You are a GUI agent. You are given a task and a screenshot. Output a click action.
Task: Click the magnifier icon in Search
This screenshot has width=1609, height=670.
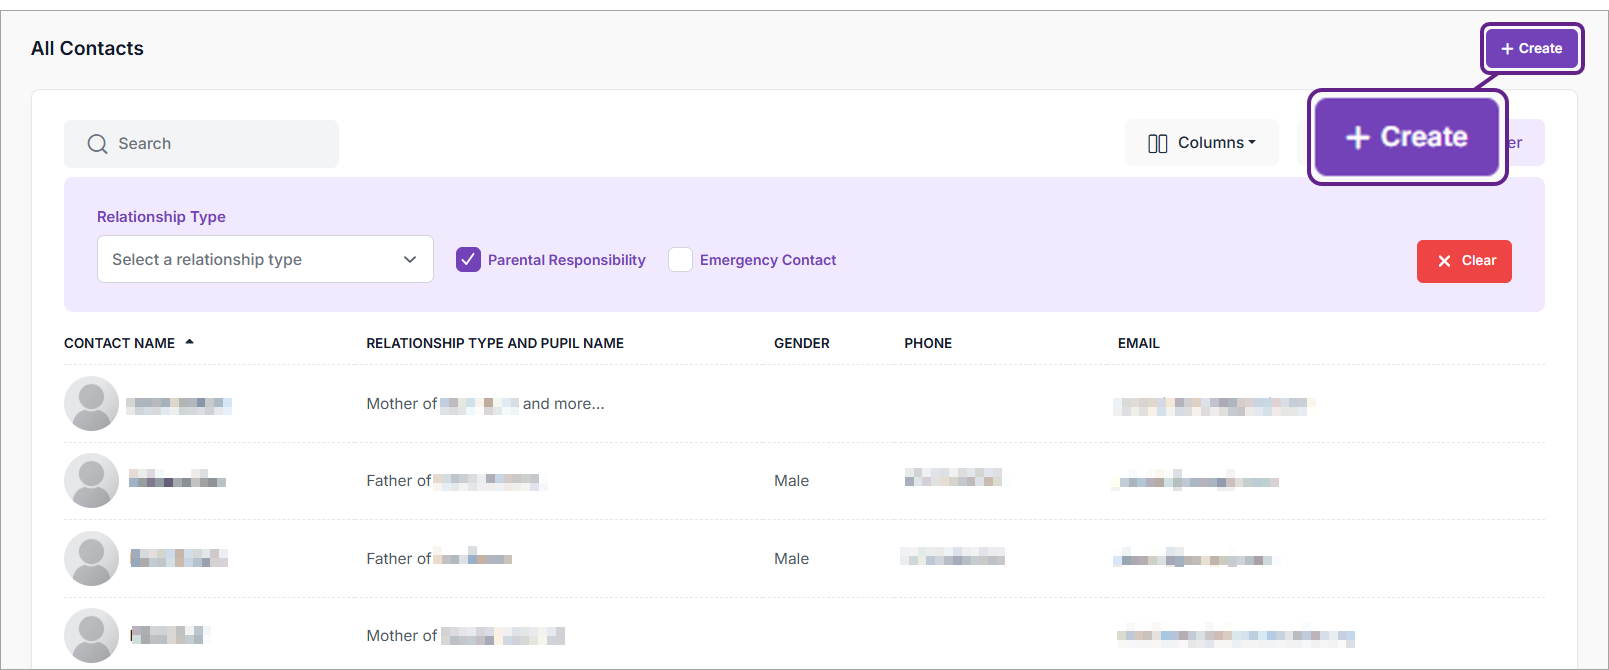(97, 144)
